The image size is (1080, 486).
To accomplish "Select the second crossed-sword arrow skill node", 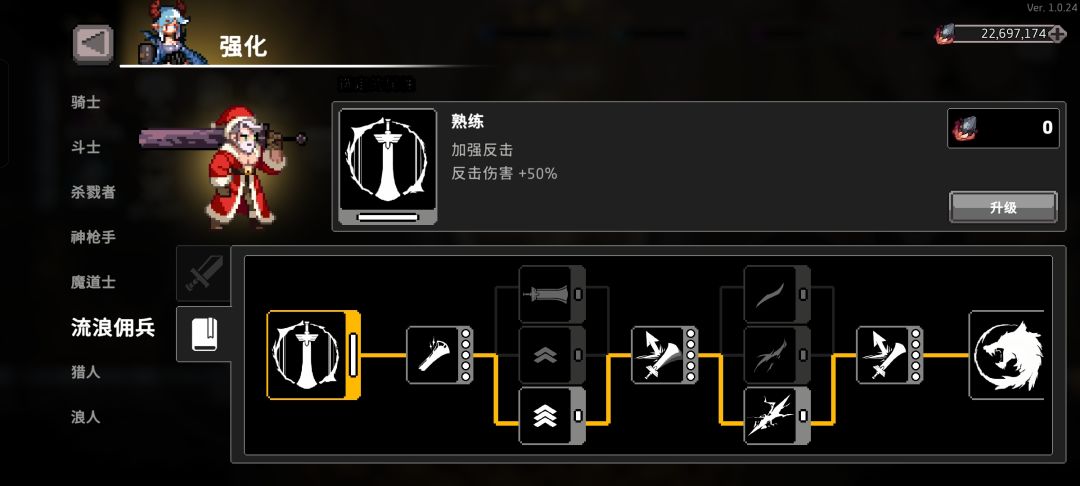I will point(889,355).
